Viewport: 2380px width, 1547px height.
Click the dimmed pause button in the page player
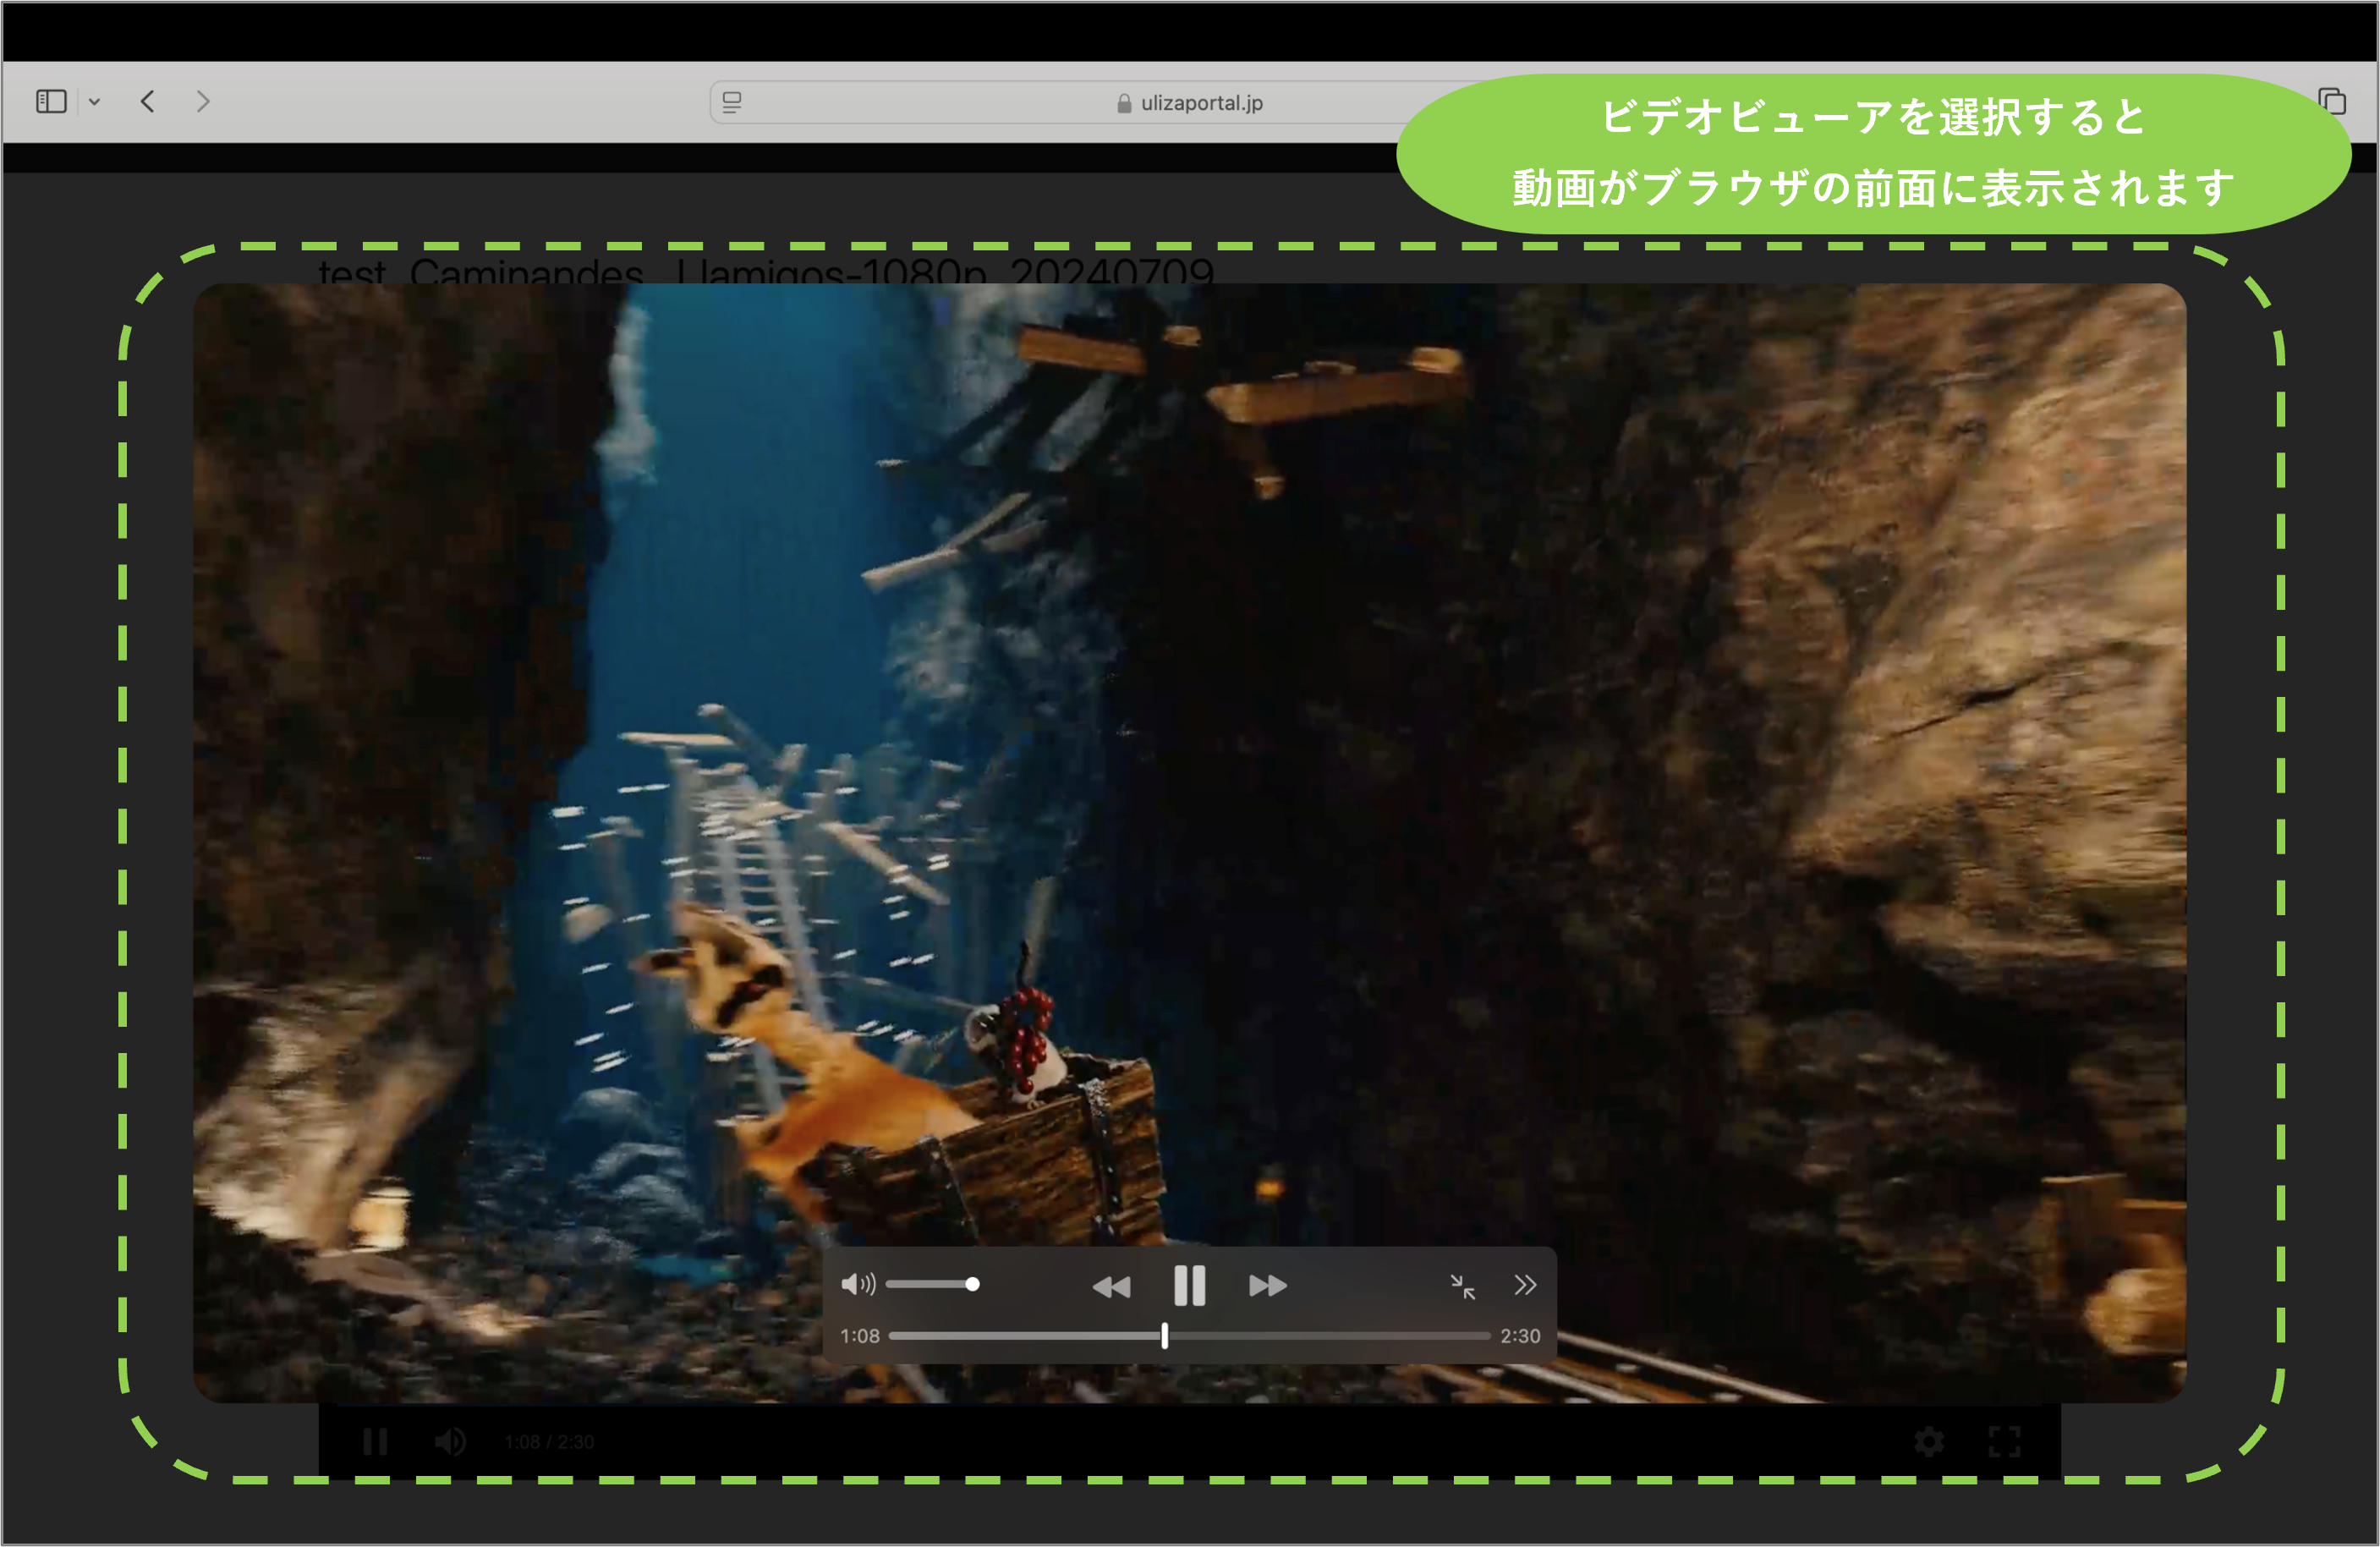[375, 1441]
